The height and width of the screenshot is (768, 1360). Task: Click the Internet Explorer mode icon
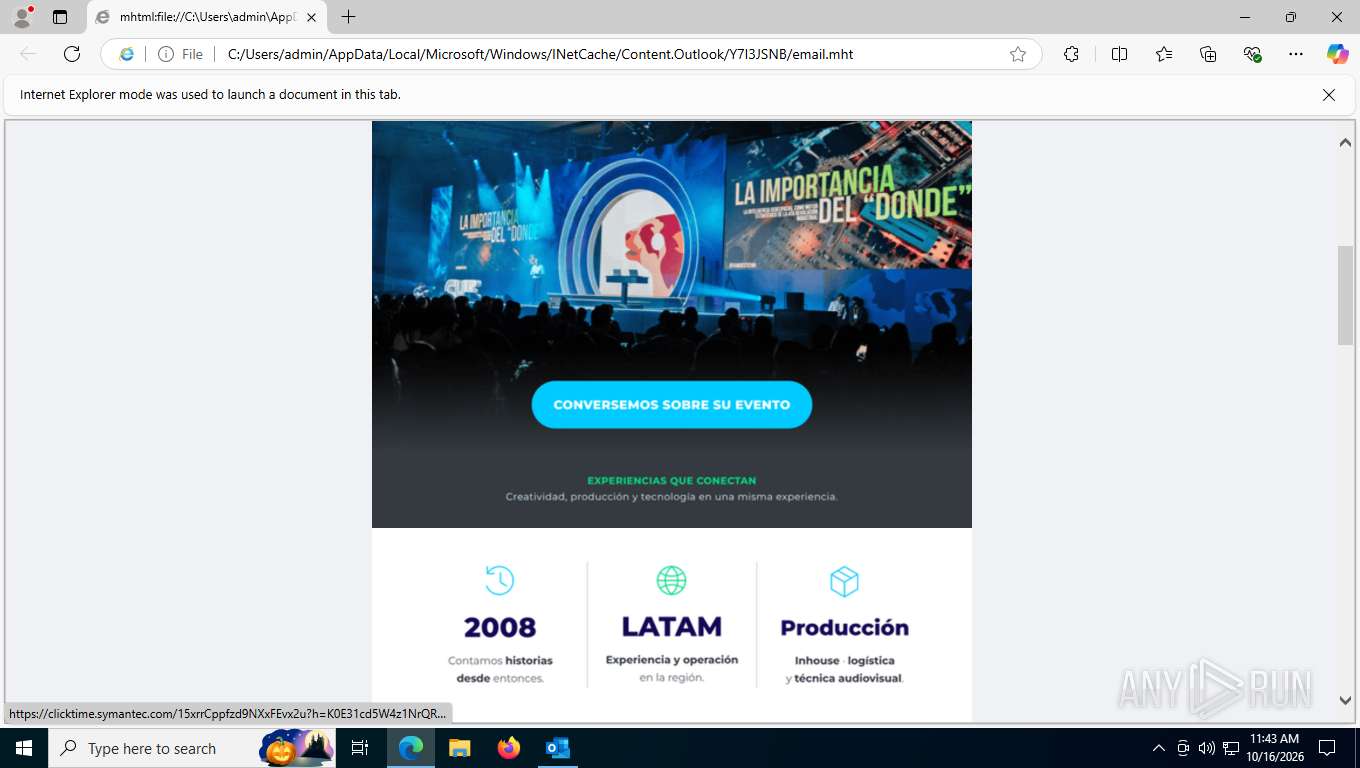pyautogui.click(x=126, y=54)
